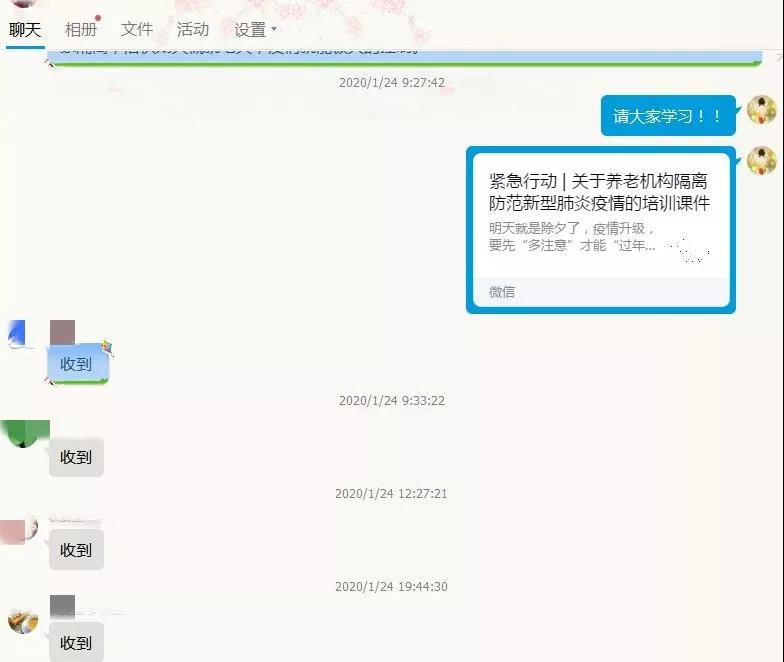Go to the 活动 tab
Viewport: 784px width, 662px height.
tap(192, 30)
